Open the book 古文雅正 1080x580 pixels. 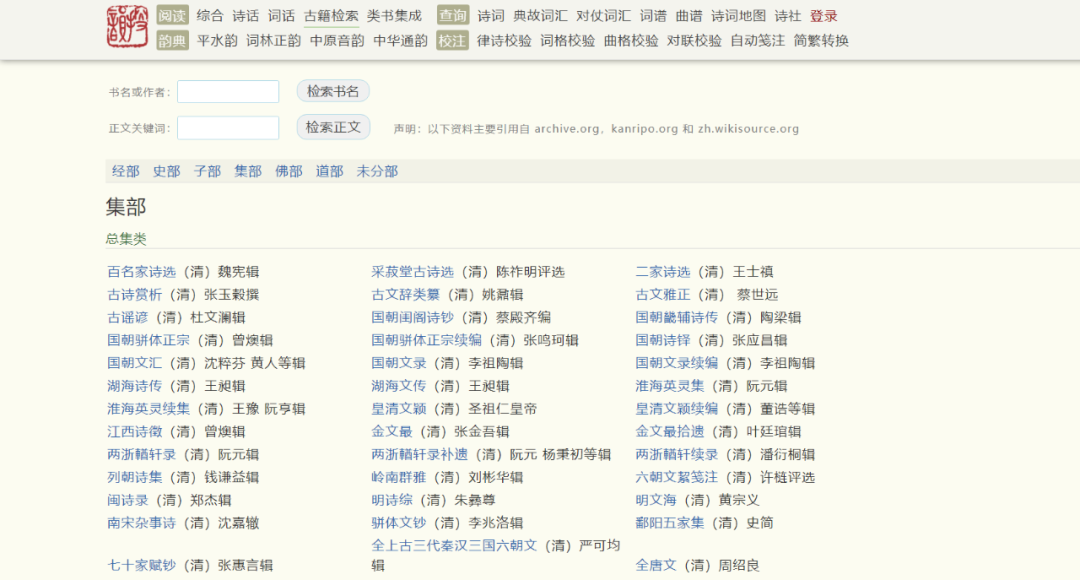pyautogui.click(x=663, y=295)
